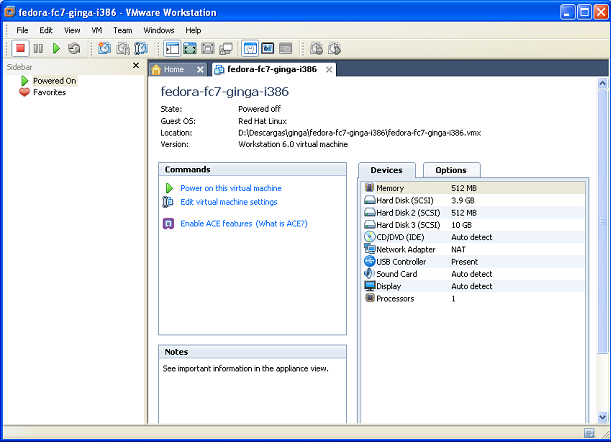The image size is (611, 443).
Task: Click the Reset toolbar button
Action: point(74,49)
